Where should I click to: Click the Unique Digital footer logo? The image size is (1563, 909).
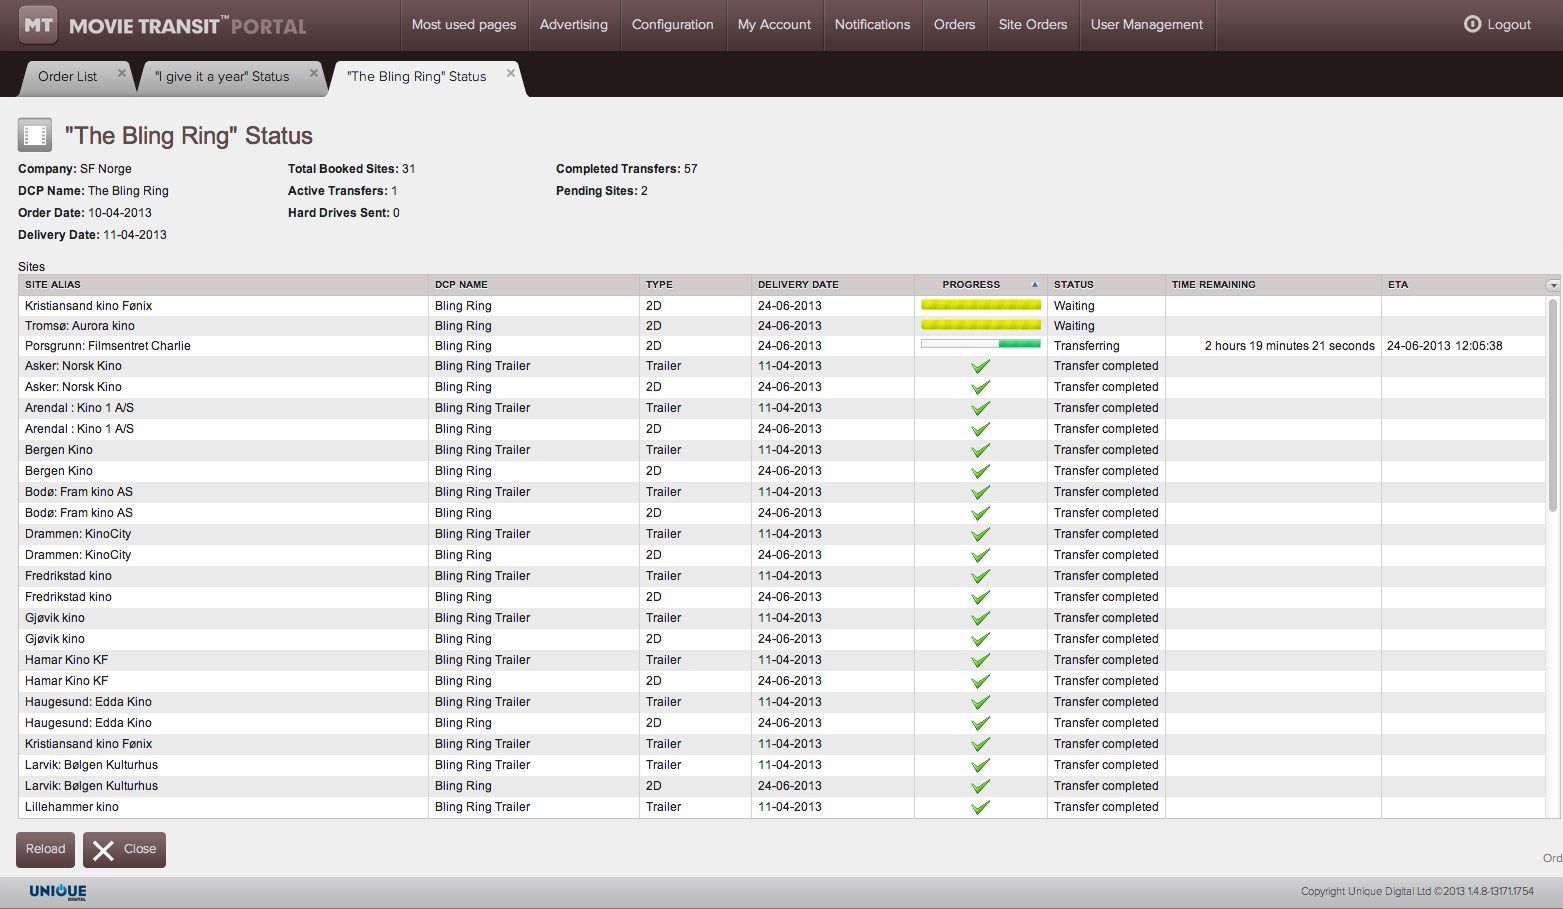[x=58, y=891]
